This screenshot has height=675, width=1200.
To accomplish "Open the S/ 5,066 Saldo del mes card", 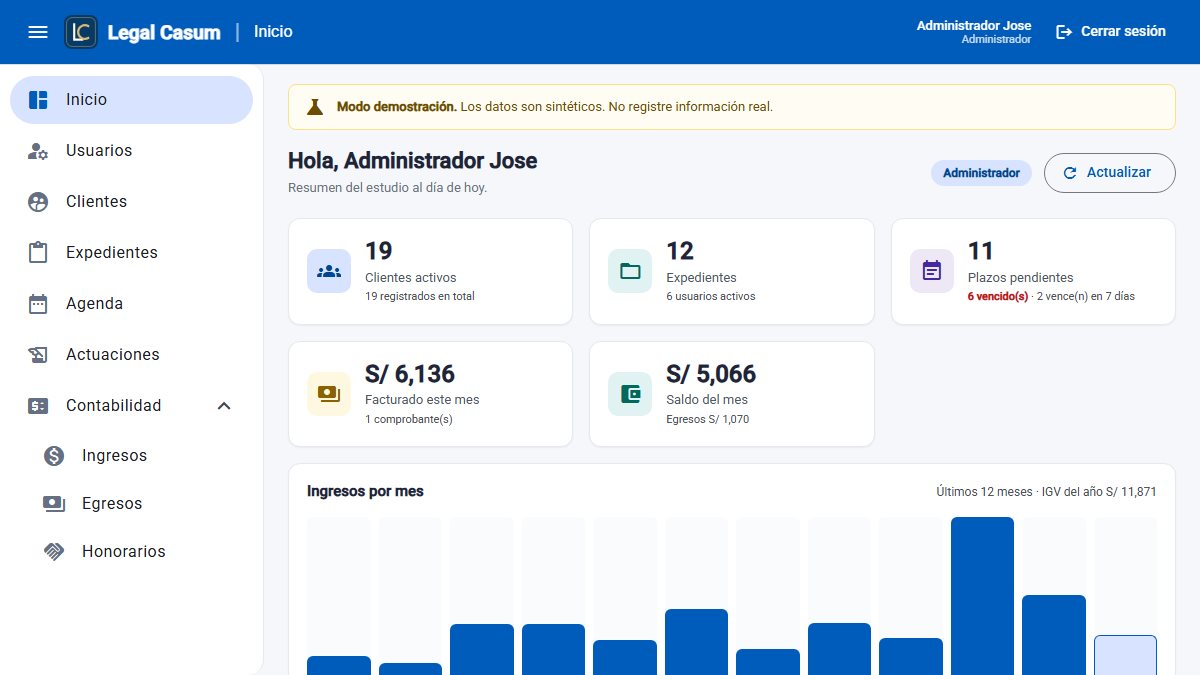I will point(732,394).
